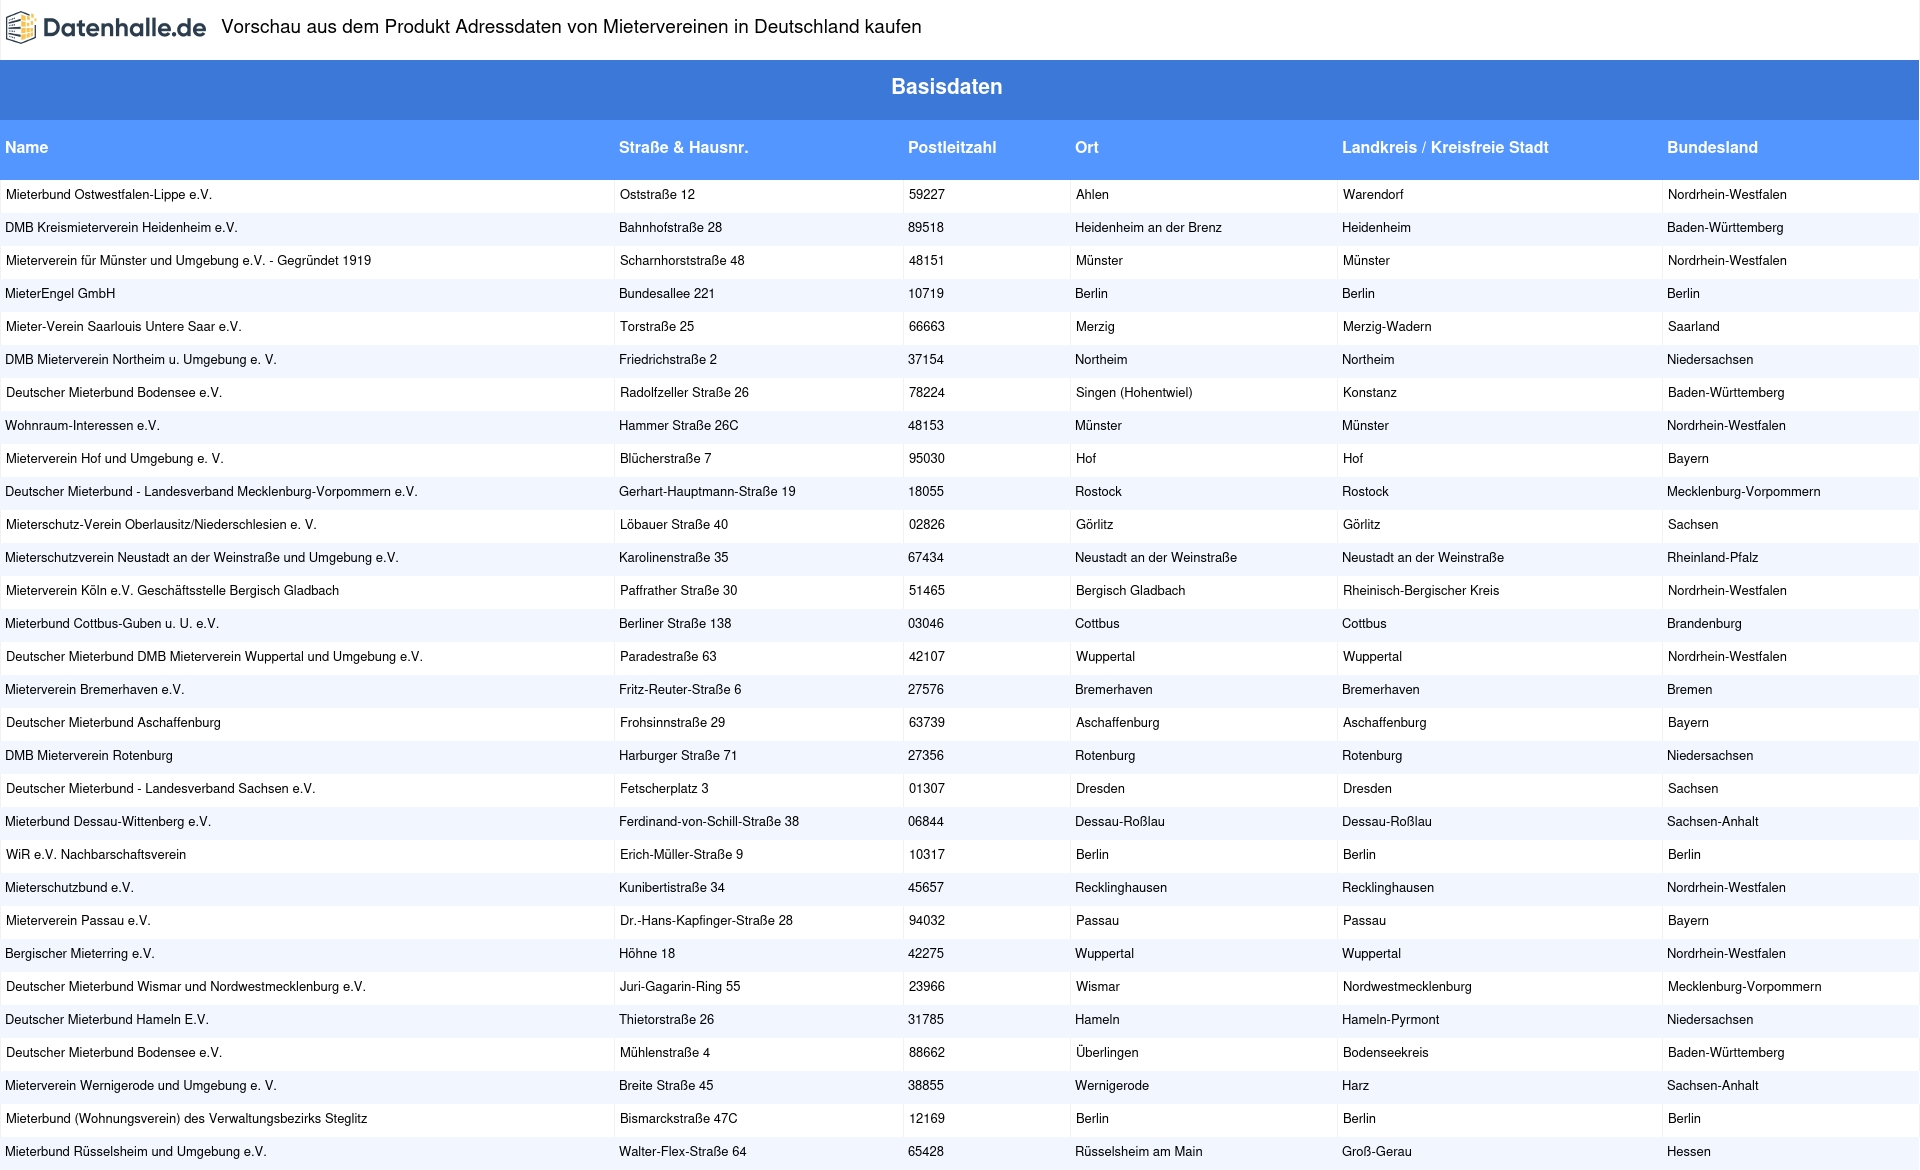
Task: Click the Warendorf district cell
Action: [x=1373, y=195]
